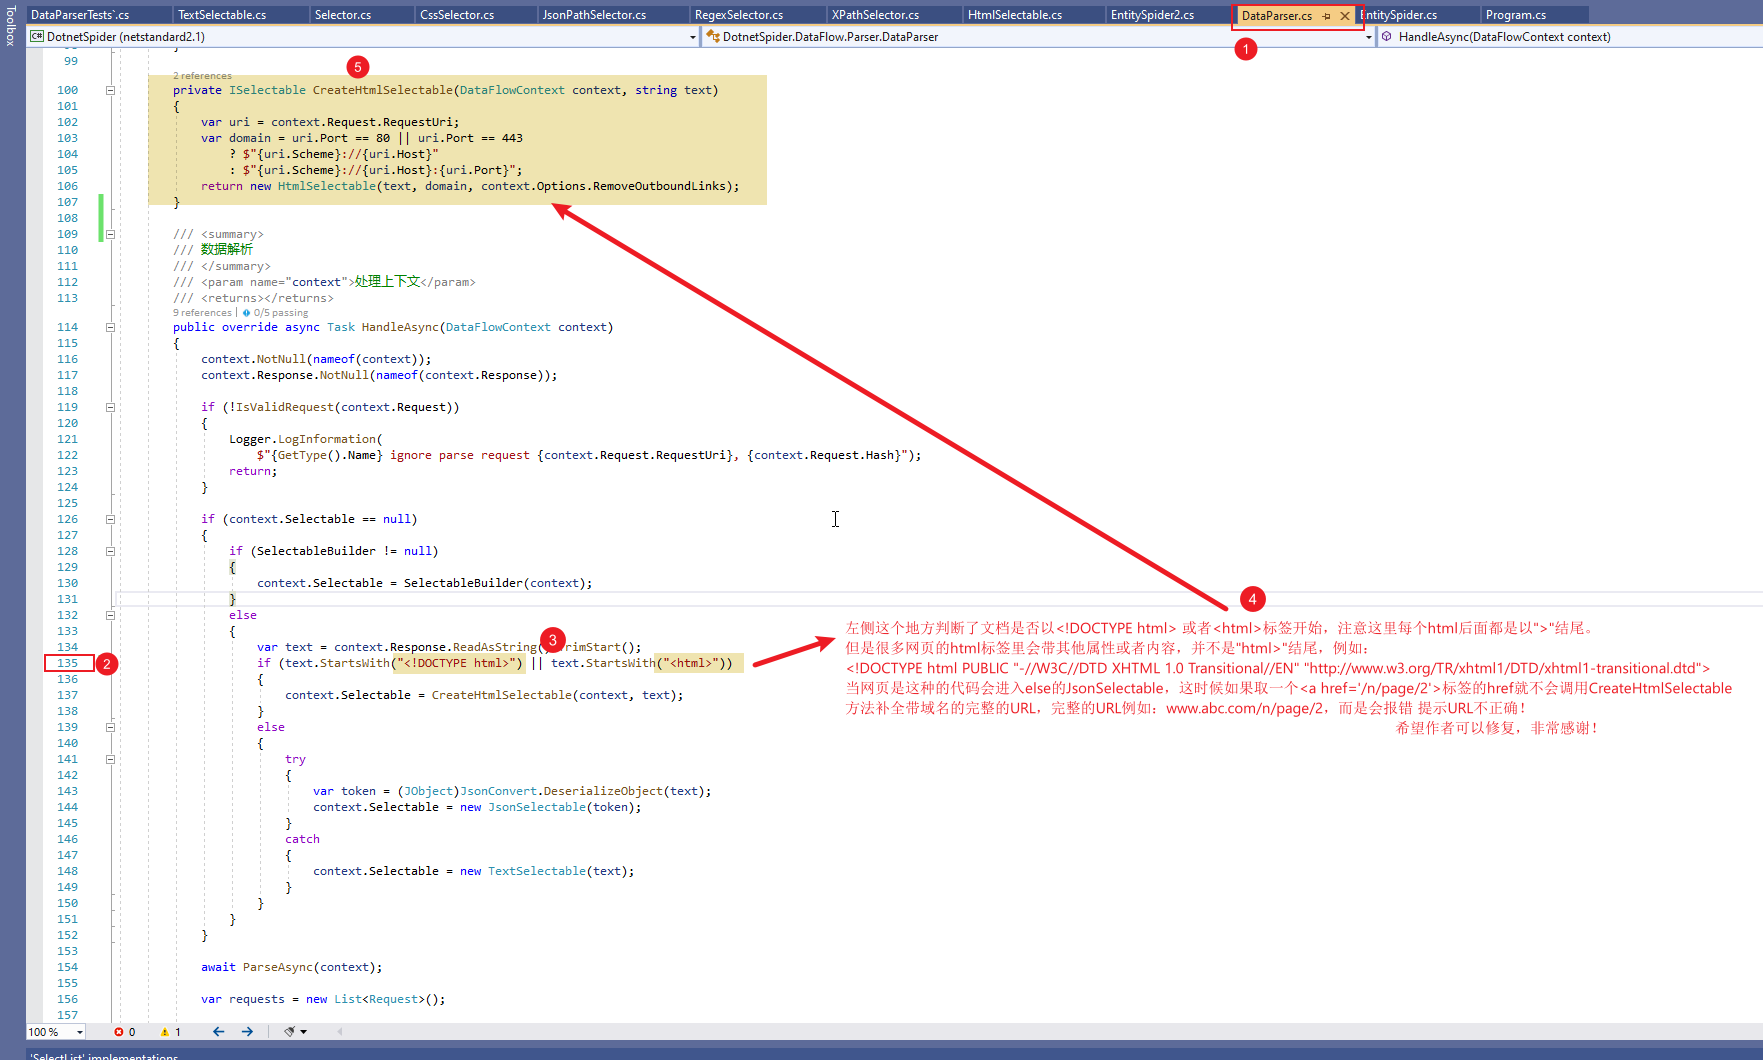Click the warnings icon showing 1 warning

pos(164,1031)
